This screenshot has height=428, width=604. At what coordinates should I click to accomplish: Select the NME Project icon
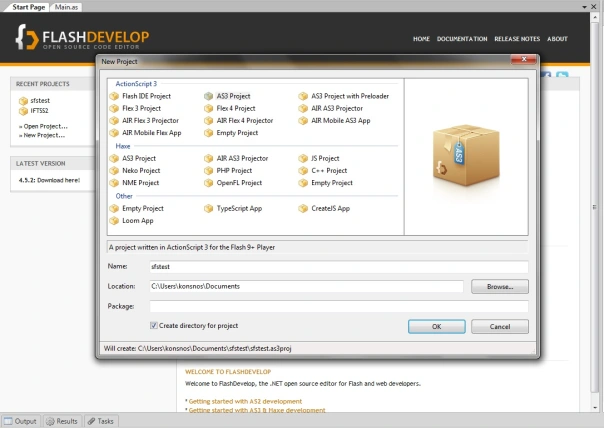(x=114, y=183)
